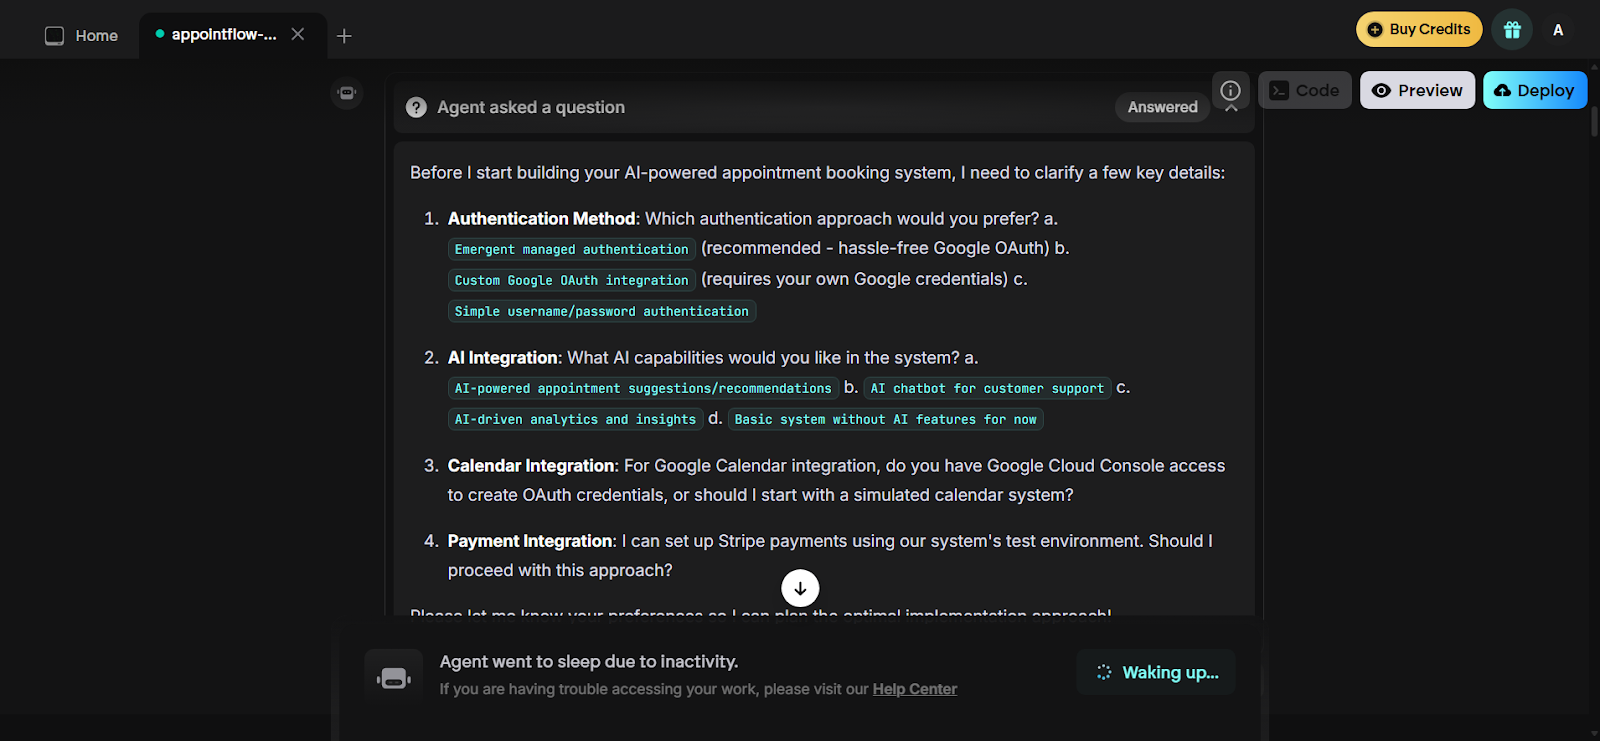Select Custom Google OAuth integration option
This screenshot has width=1600, height=741.
[571, 280]
